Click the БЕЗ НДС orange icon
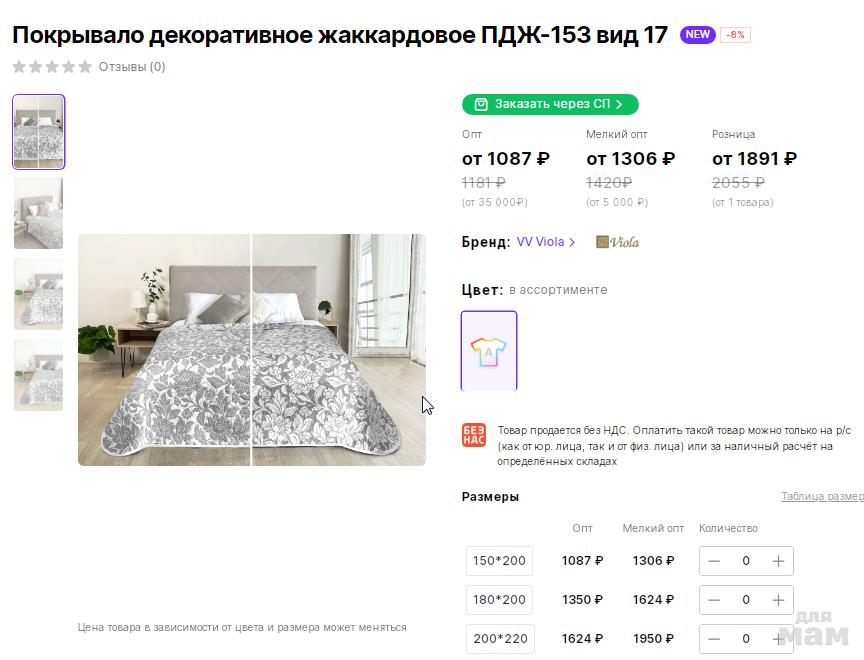Viewport: 864px width, 660px height. coord(474,435)
